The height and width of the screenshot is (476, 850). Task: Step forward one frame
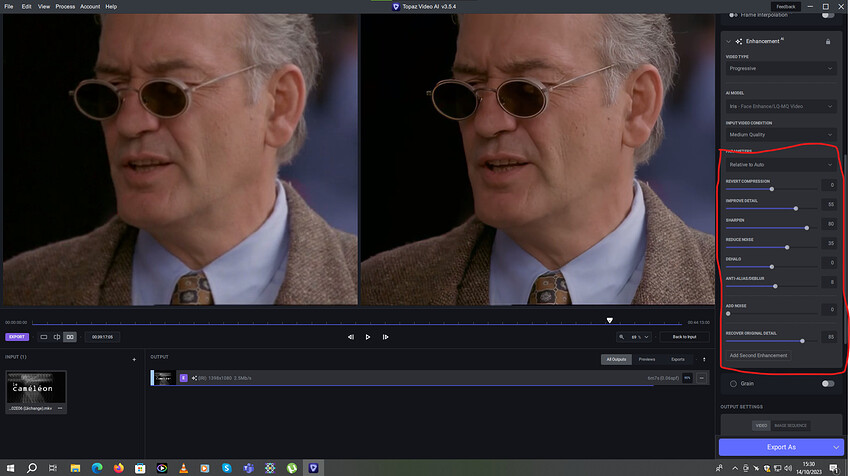pos(386,337)
